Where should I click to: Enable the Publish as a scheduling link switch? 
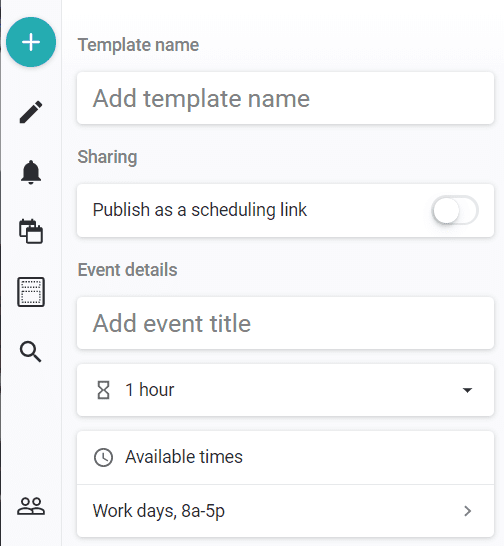(455, 210)
